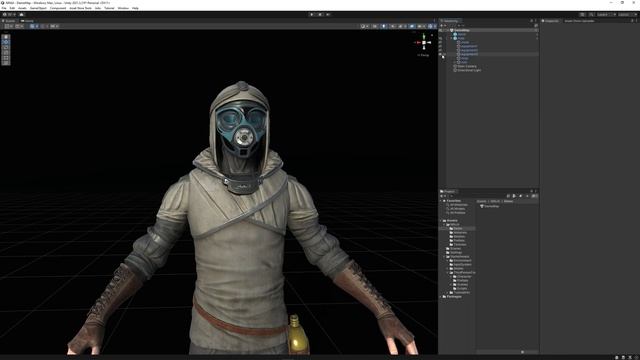Select Main Camera in the Hierarchy
The image size is (640, 360).
pos(467,66)
